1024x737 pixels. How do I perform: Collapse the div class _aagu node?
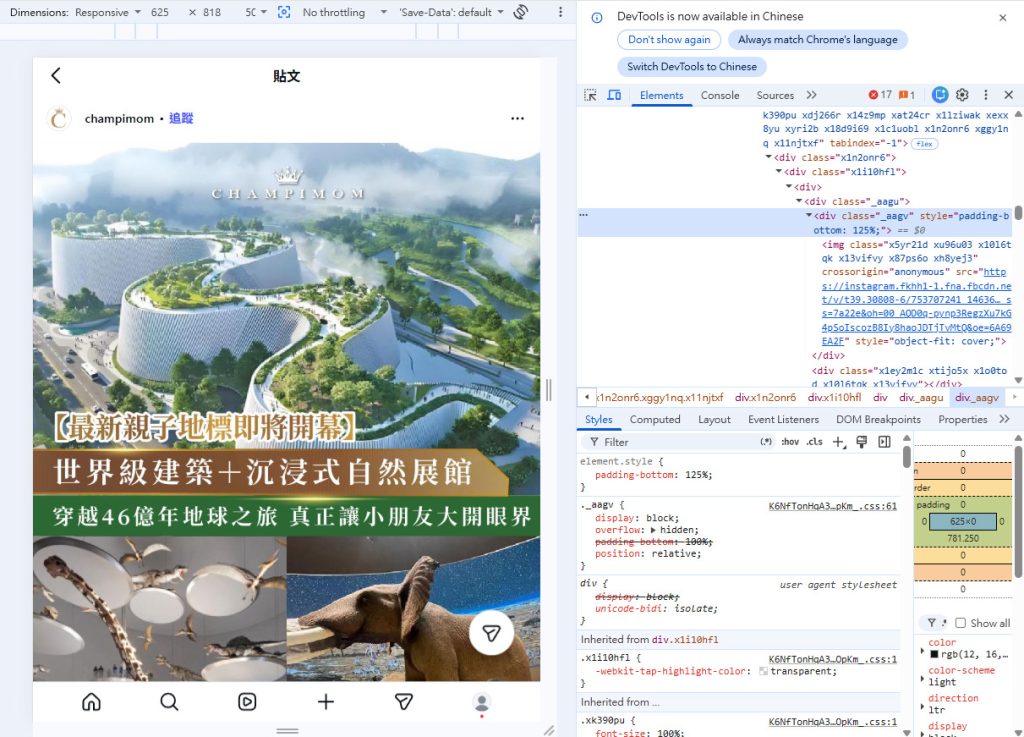(x=799, y=201)
